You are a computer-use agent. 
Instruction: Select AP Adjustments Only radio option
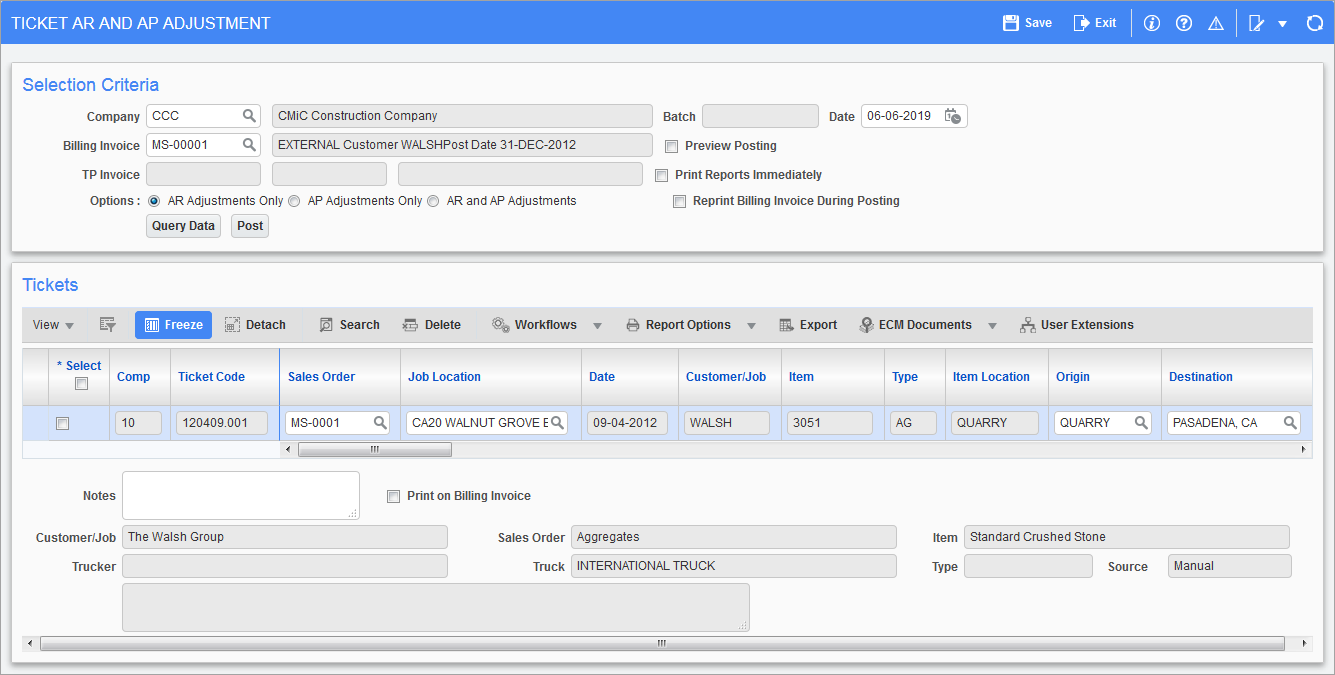pos(294,201)
